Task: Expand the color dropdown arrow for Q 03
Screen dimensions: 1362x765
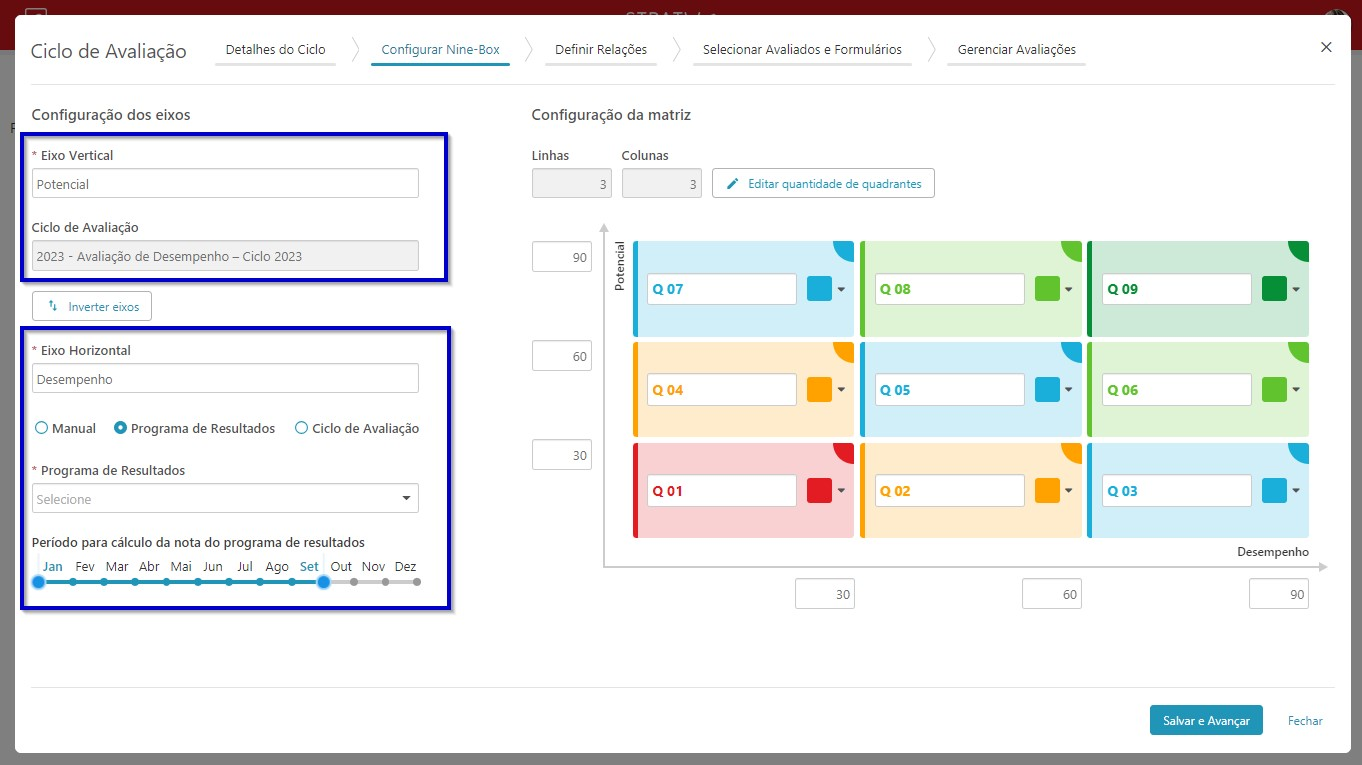Action: 1296,491
